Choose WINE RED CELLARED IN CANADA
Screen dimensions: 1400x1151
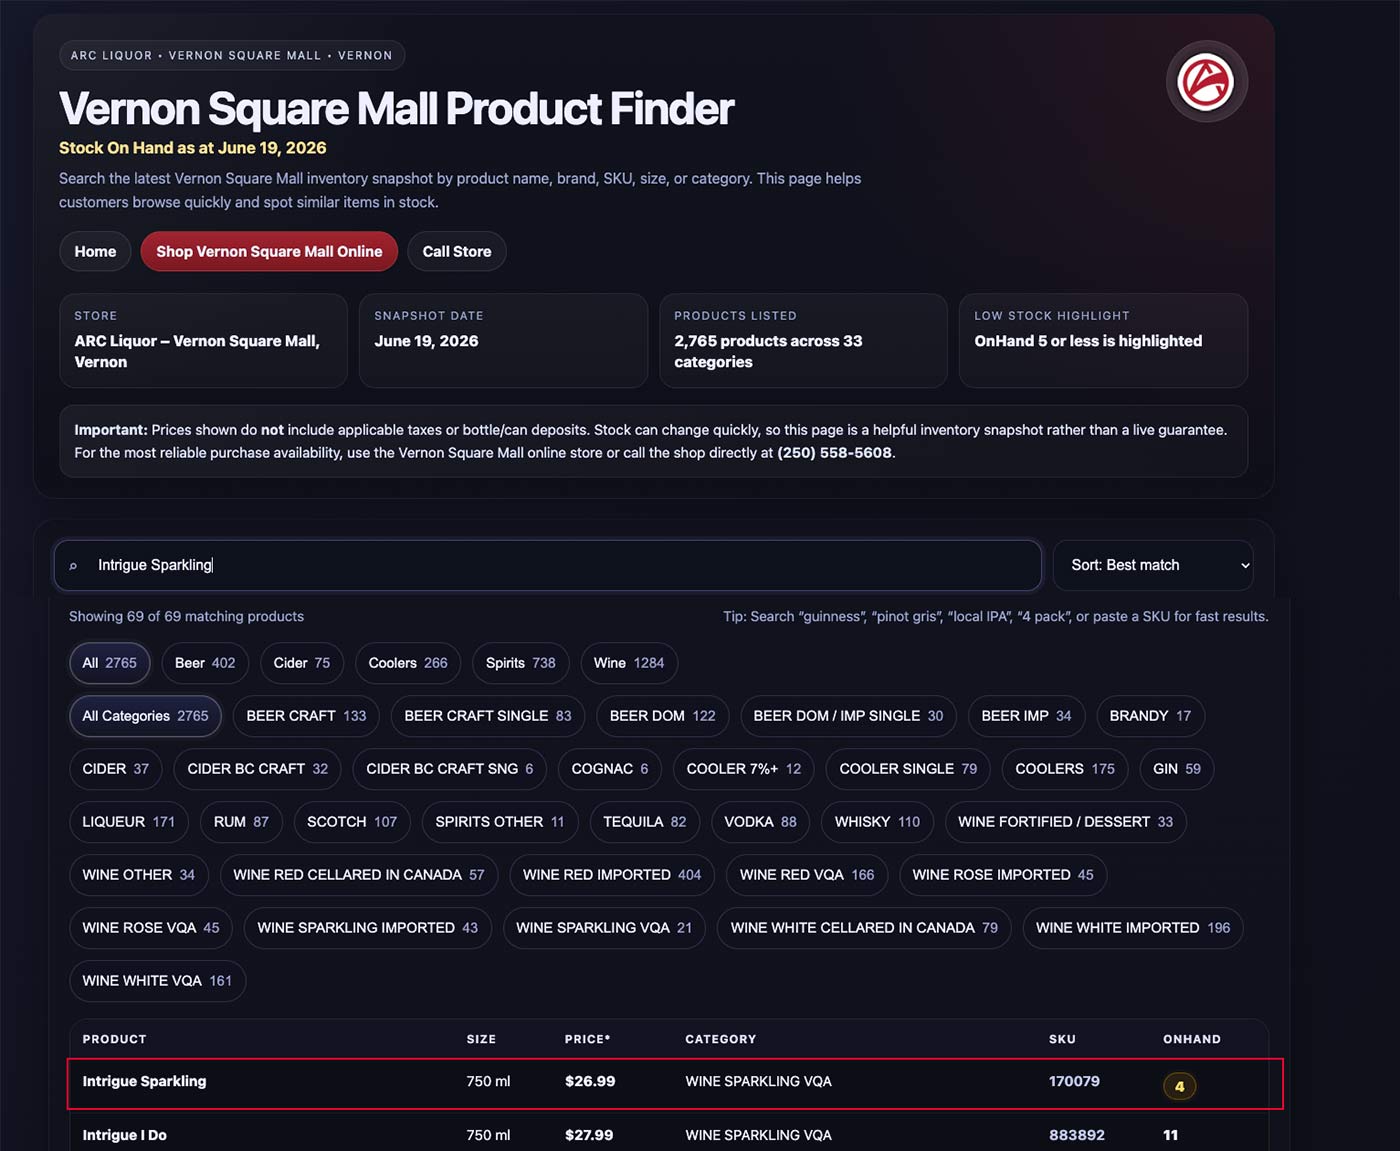tap(359, 875)
